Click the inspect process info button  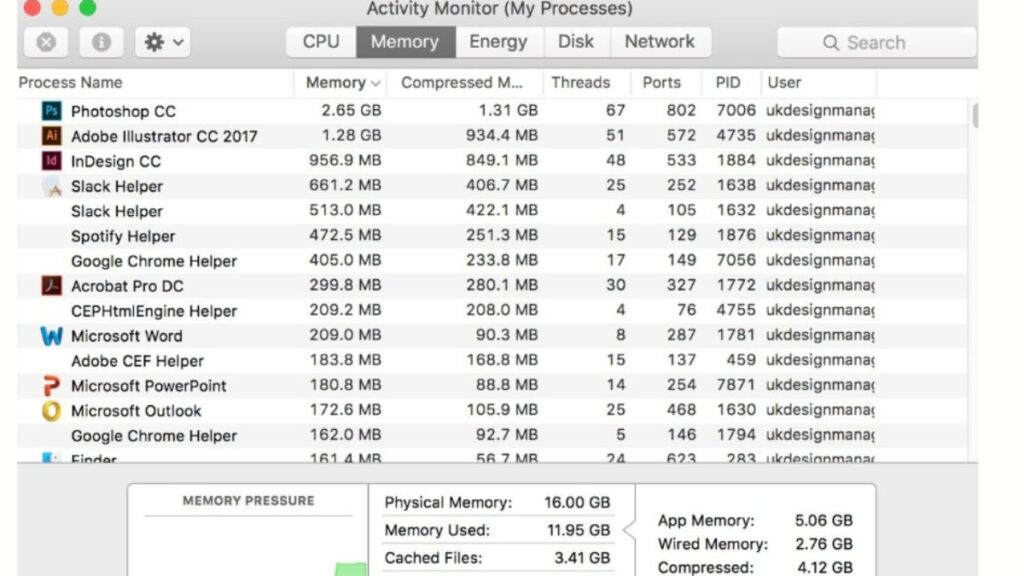point(101,42)
